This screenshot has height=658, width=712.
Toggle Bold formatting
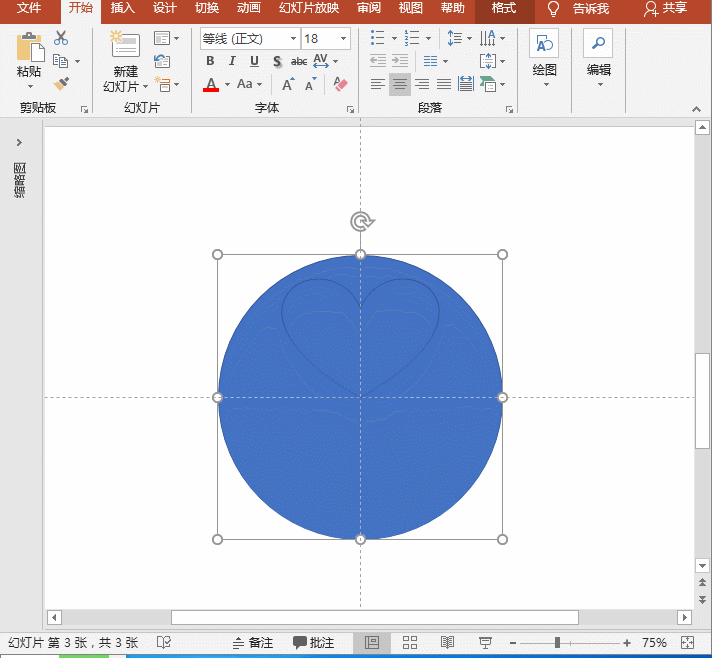pyautogui.click(x=210, y=61)
